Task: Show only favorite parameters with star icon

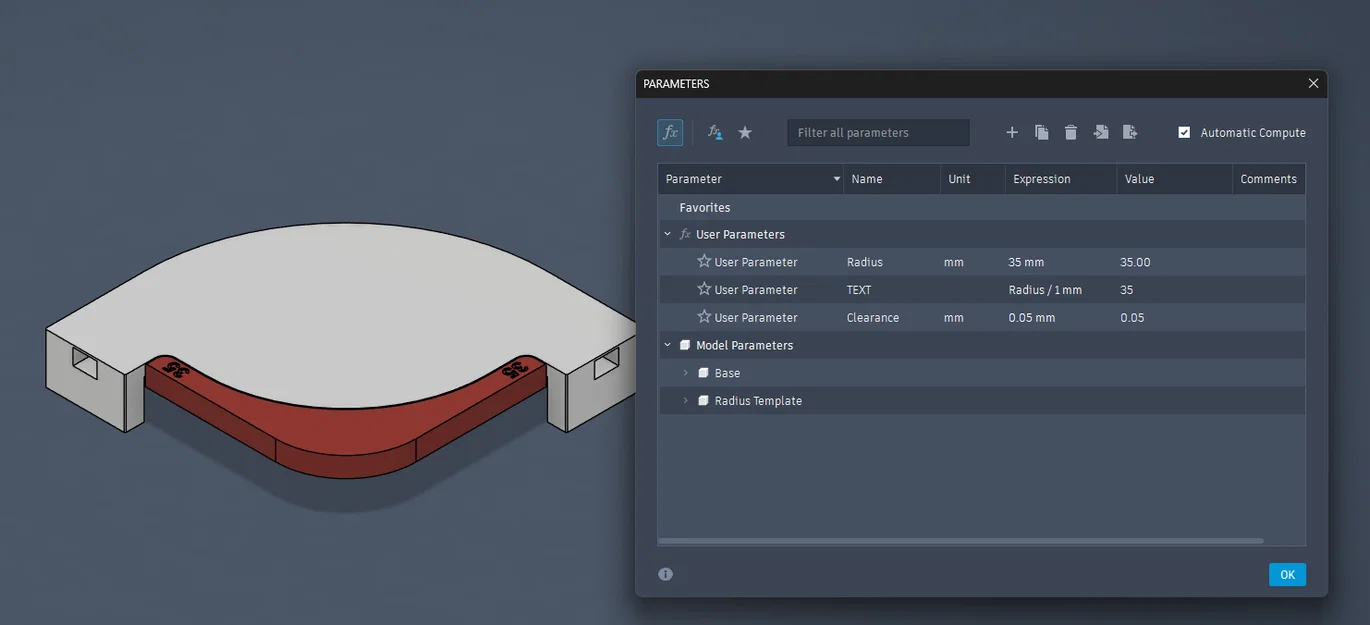Action: tap(745, 132)
